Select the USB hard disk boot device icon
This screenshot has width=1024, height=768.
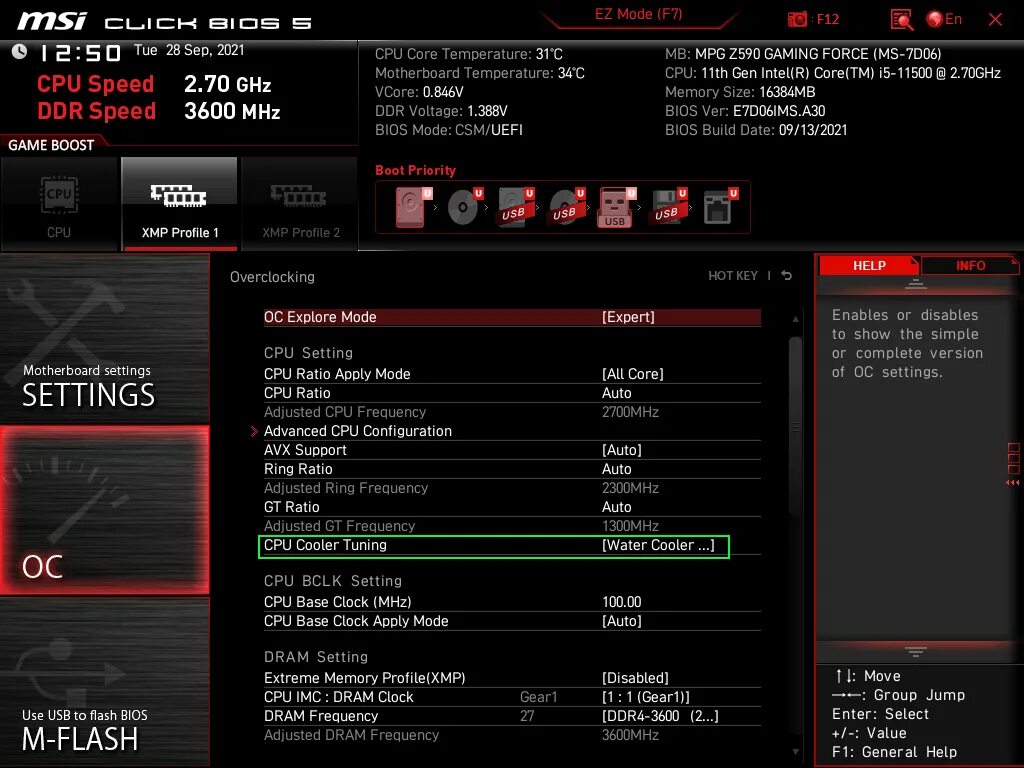(515, 208)
